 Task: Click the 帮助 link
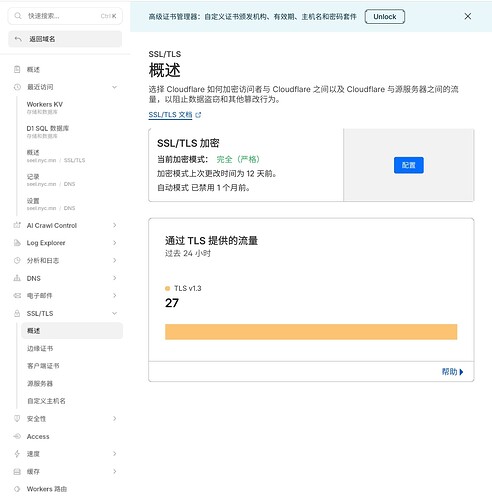[x=452, y=372]
